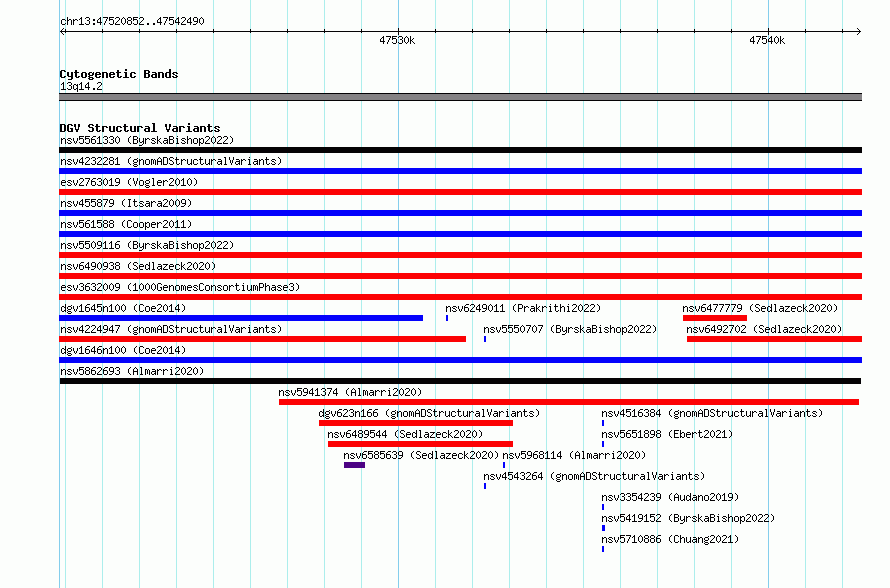
Task: Click the small nsv4543264 blue marker
Action: [x=485, y=486]
